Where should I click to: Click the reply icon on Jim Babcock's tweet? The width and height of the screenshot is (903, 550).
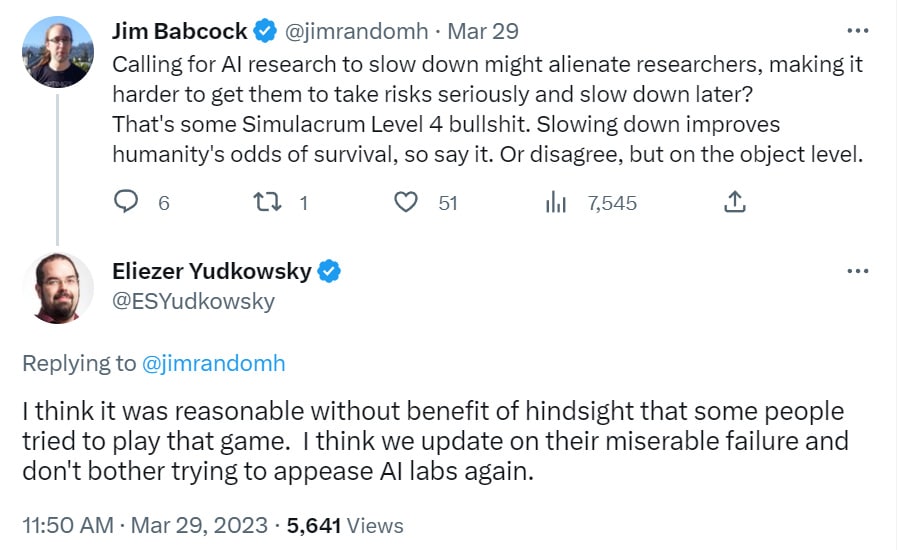pos(126,202)
